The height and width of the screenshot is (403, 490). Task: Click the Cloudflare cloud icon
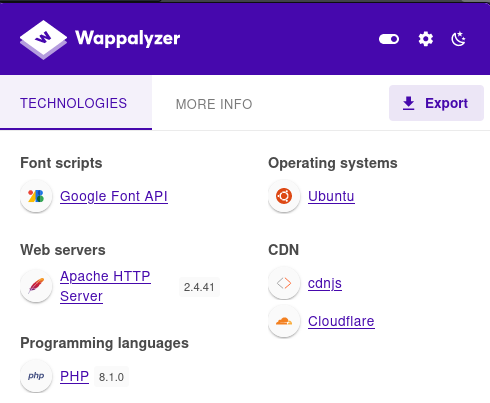tap(284, 321)
